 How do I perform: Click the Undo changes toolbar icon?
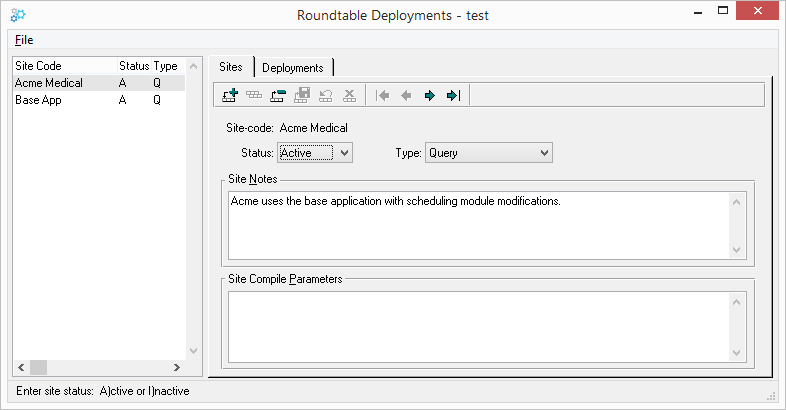tap(326, 95)
